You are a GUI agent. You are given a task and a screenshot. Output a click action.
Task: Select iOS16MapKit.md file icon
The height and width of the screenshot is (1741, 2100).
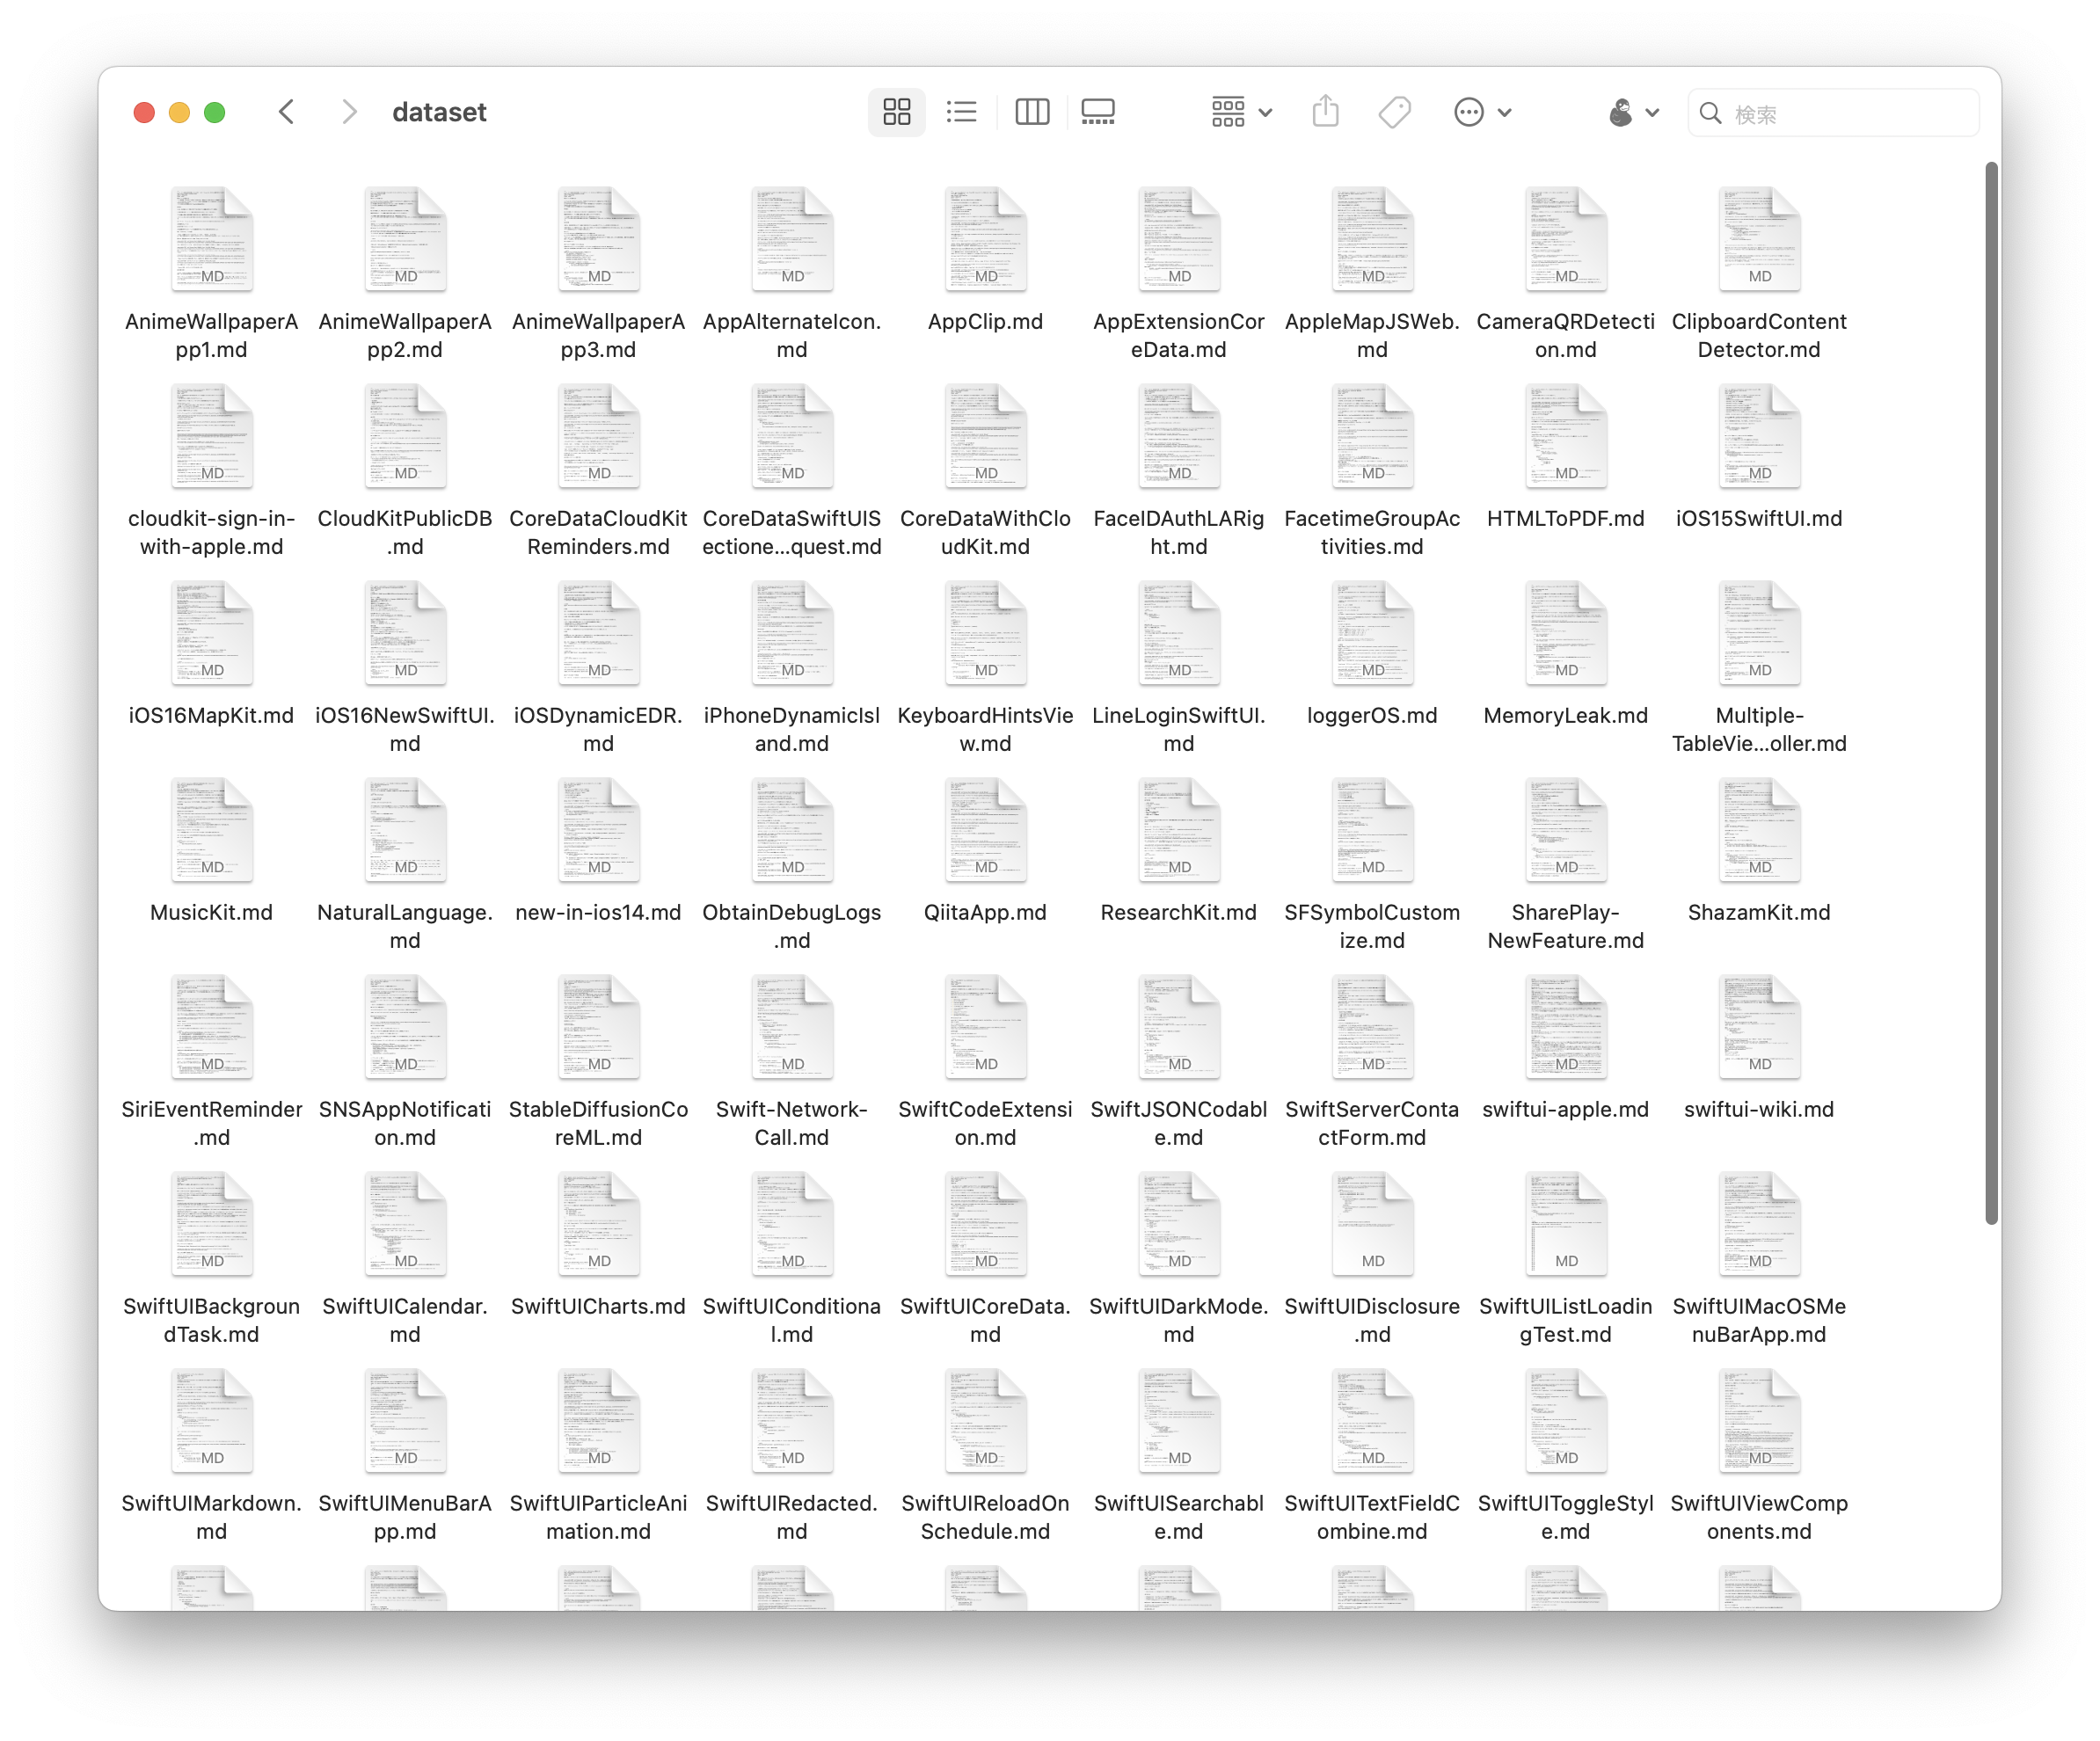click(x=212, y=633)
